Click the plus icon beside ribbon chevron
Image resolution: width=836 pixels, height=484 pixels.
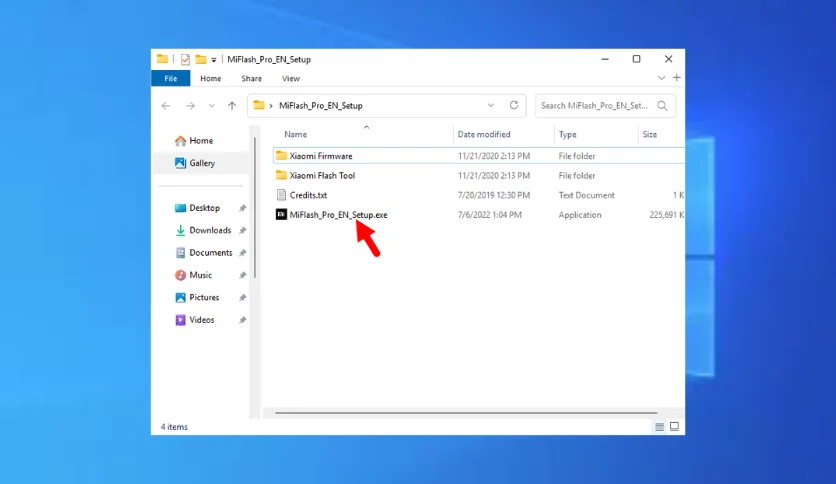click(x=677, y=78)
